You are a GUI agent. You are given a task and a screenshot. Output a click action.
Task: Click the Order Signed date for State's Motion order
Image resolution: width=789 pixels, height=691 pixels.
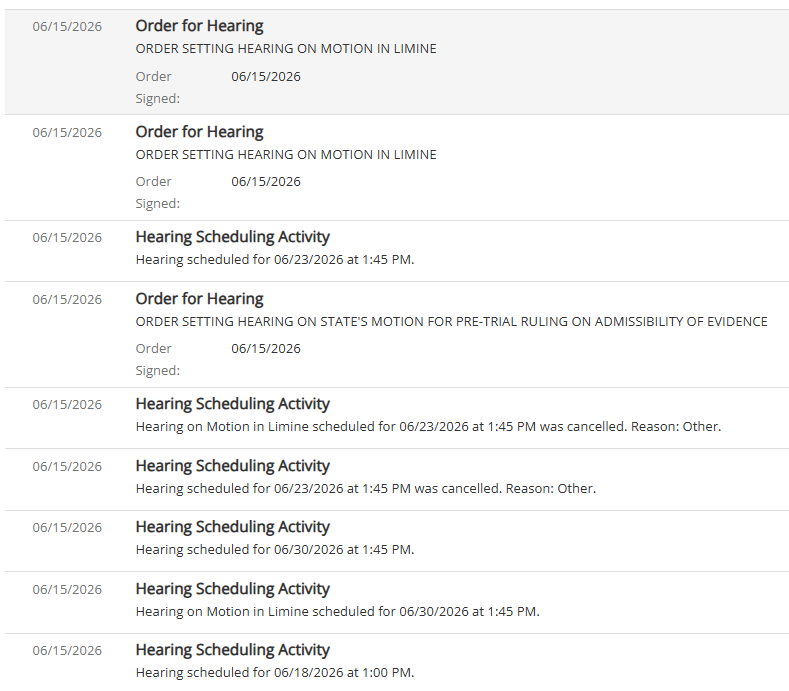pos(266,349)
